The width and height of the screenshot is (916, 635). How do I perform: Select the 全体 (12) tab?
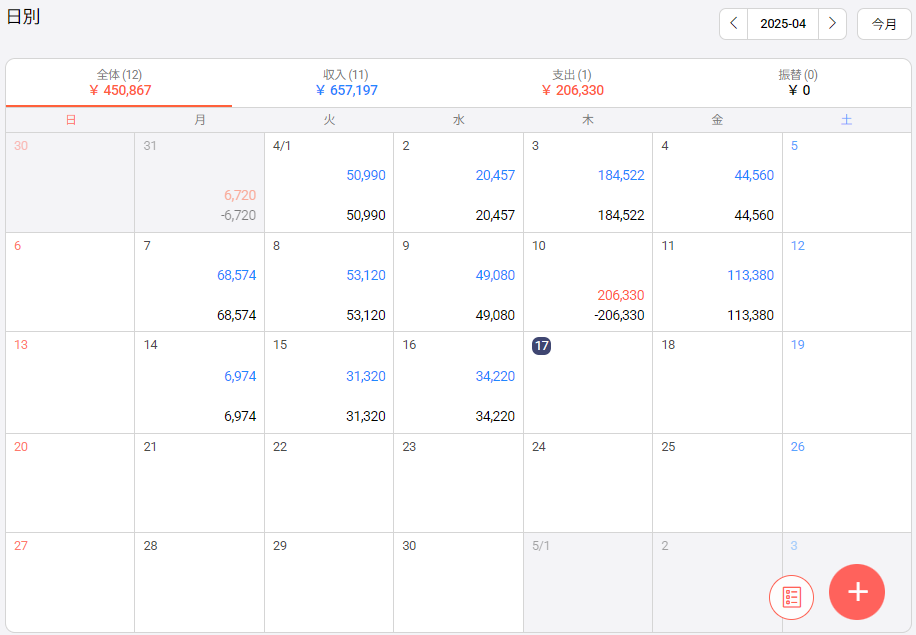[119, 83]
